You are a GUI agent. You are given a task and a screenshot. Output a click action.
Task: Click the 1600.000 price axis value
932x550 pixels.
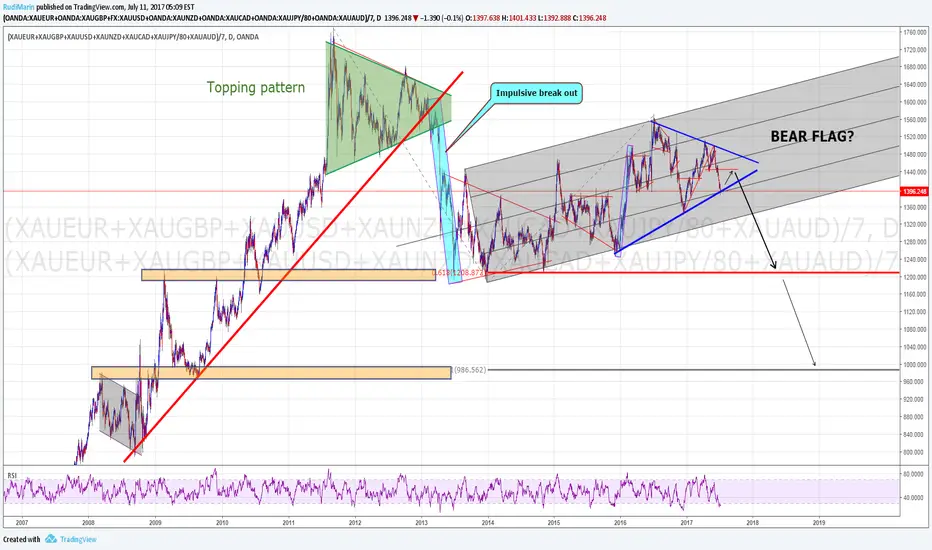click(914, 102)
